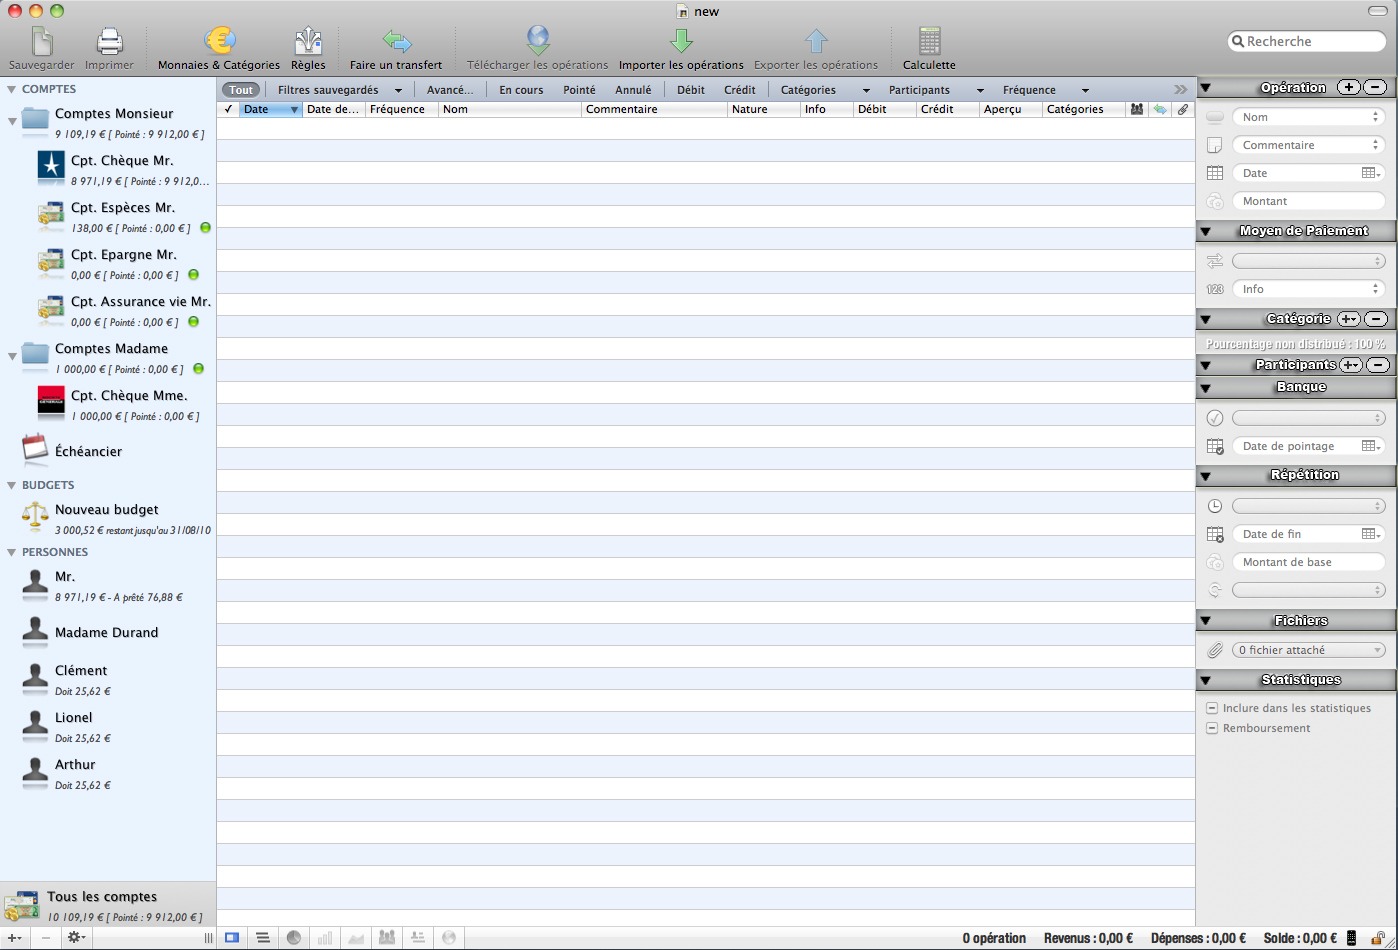The width and height of the screenshot is (1398, 950).
Task: Open Filtres sauvegardés dropdown
Action: coord(339,90)
